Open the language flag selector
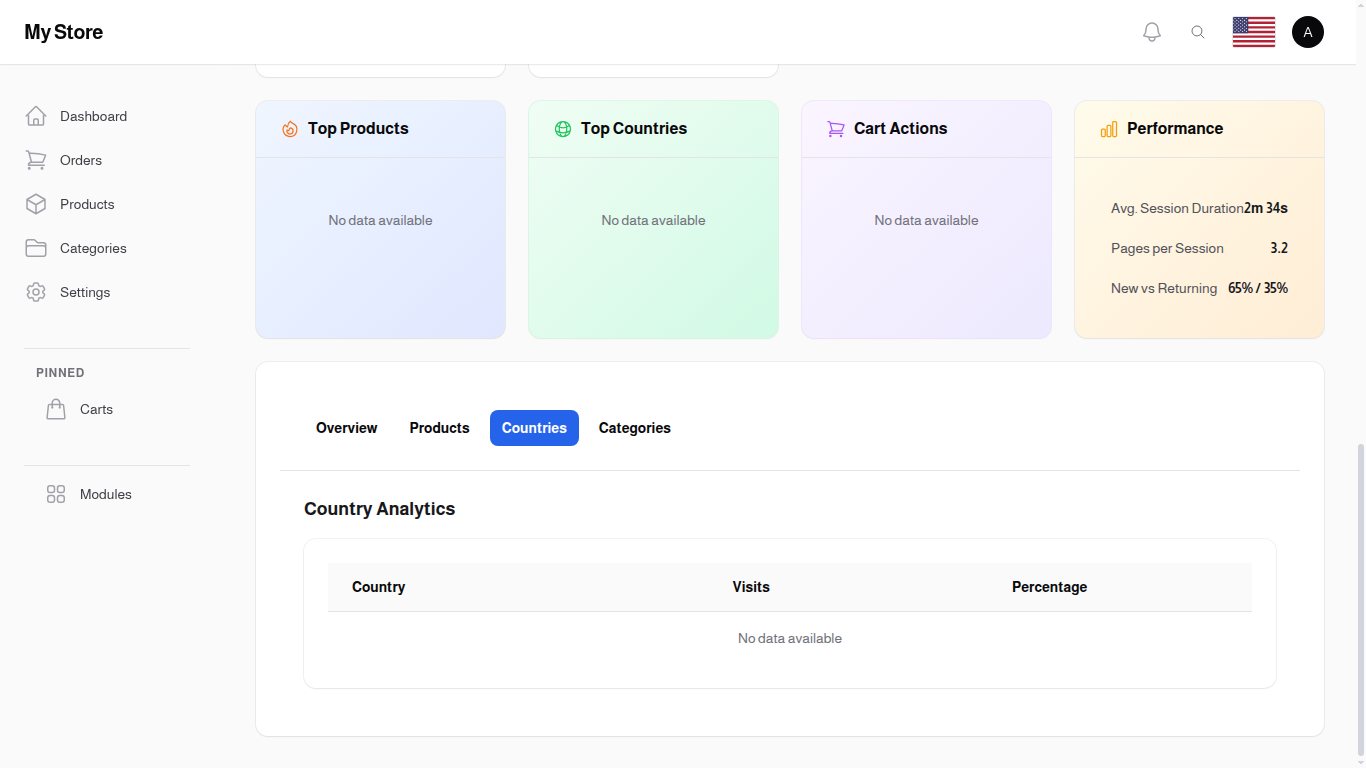Image resolution: width=1366 pixels, height=768 pixels. pyautogui.click(x=1253, y=31)
